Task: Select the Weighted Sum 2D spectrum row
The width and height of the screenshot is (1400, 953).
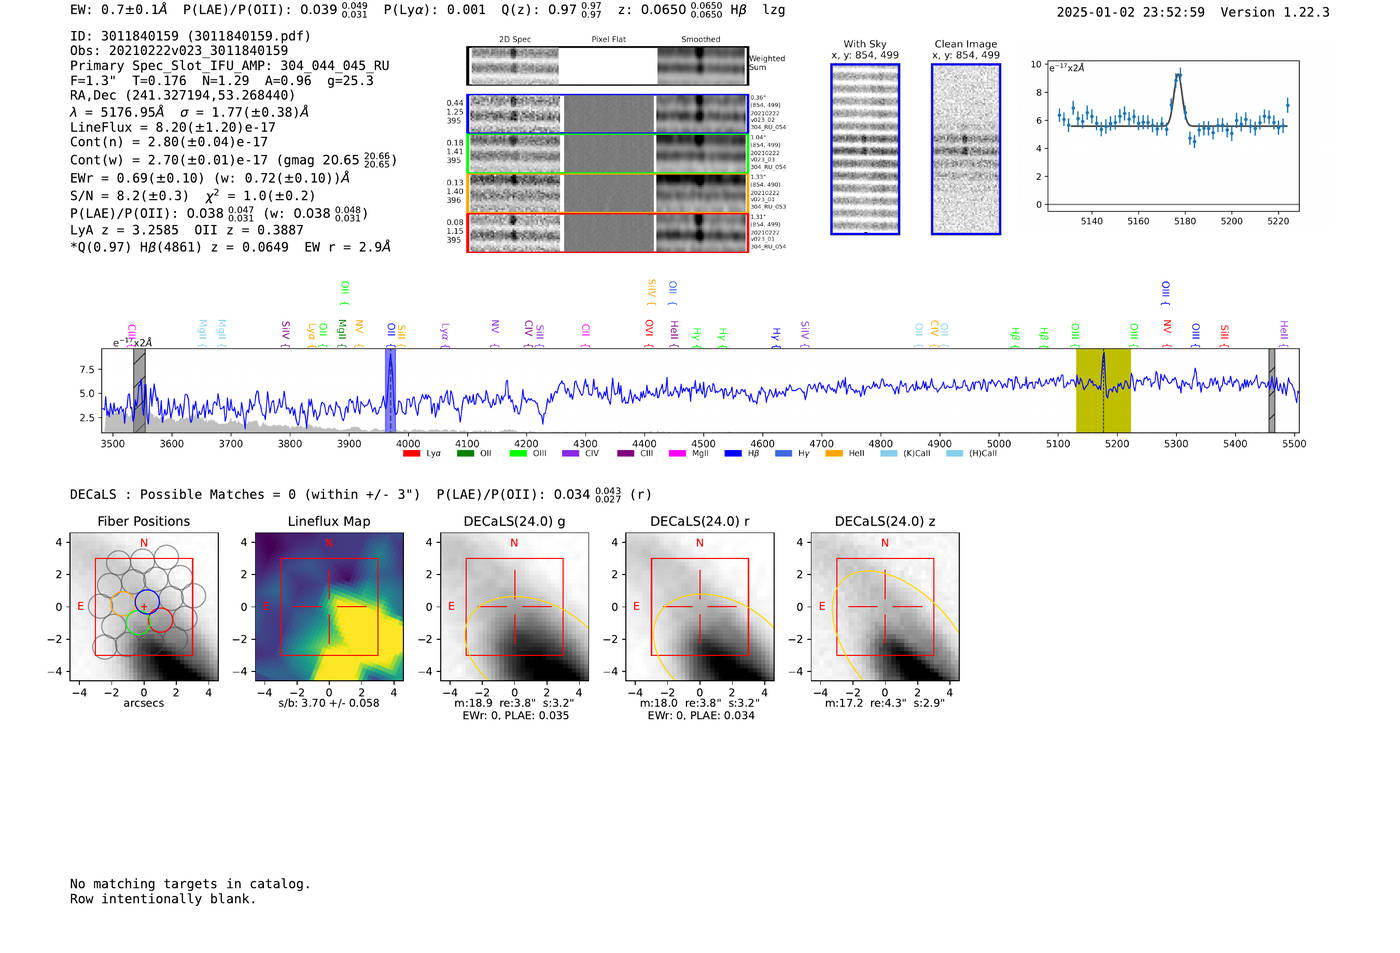Action: pyautogui.click(x=607, y=66)
